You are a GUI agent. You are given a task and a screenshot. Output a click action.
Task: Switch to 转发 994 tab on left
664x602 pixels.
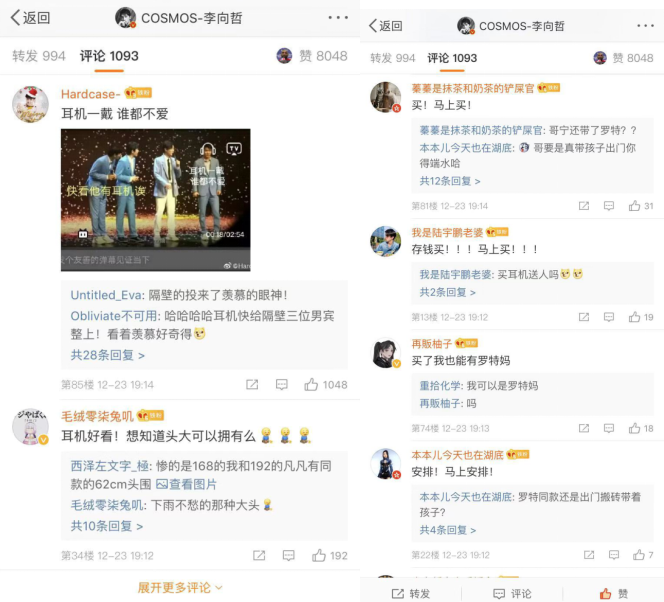point(39,56)
